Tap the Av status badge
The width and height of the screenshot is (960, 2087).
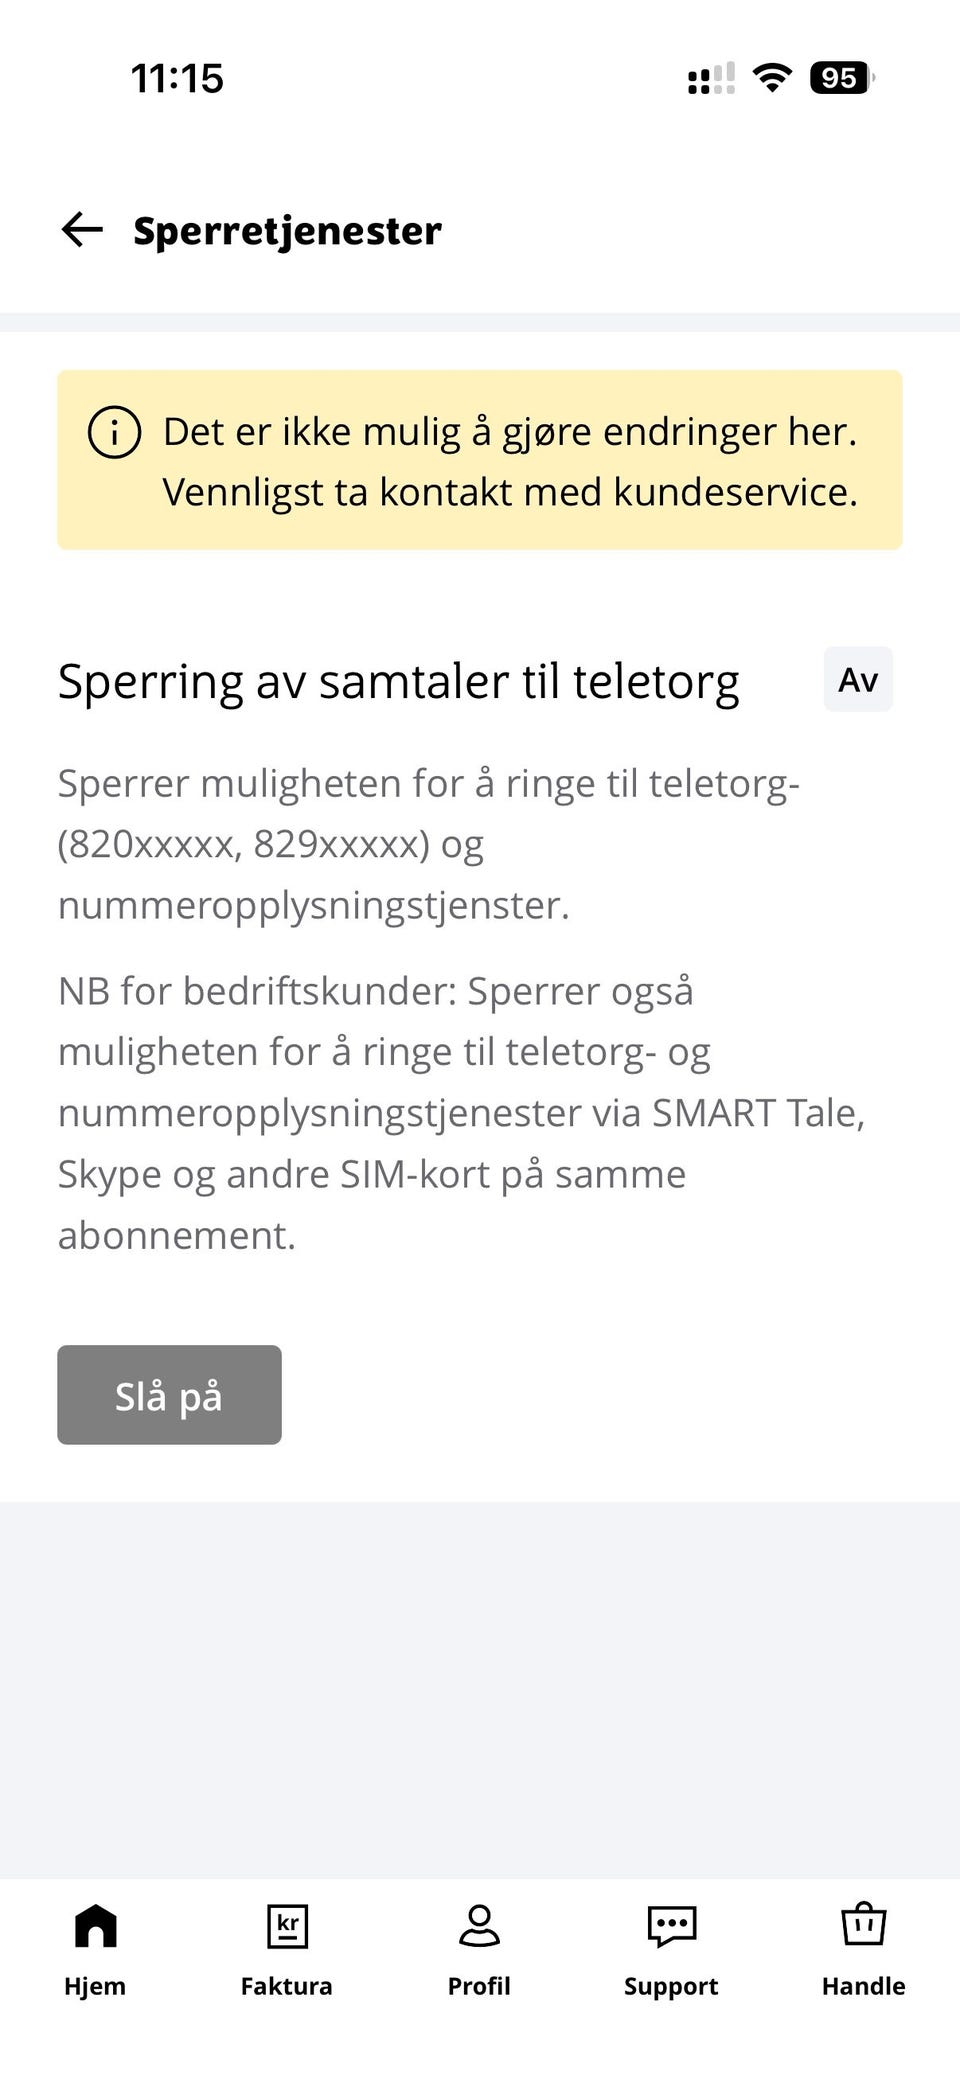coord(858,680)
